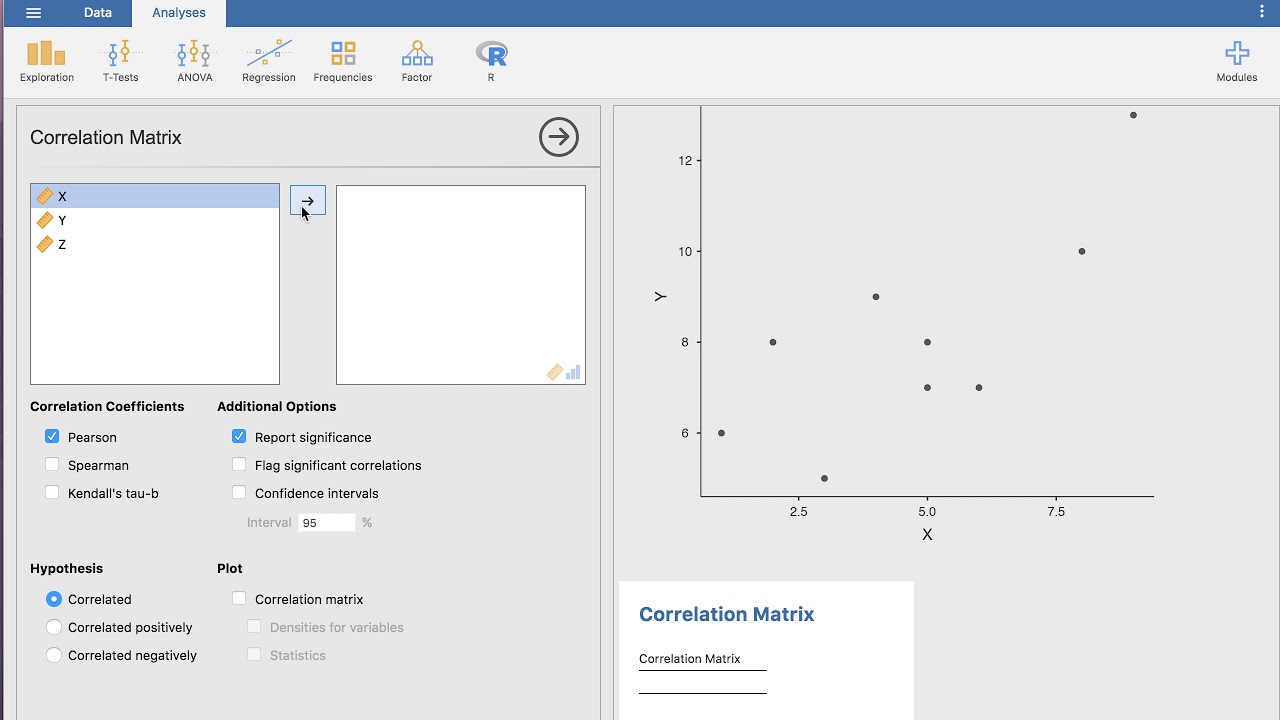This screenshot has width=1280, height=720.
Task: Open the Frequencies analyses menu
Action: point(343,62)
